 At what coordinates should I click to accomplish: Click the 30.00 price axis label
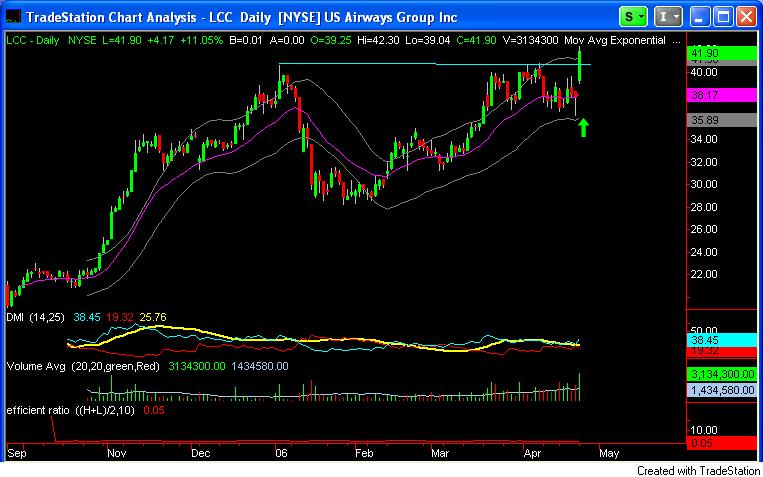(x=704, y=184)
